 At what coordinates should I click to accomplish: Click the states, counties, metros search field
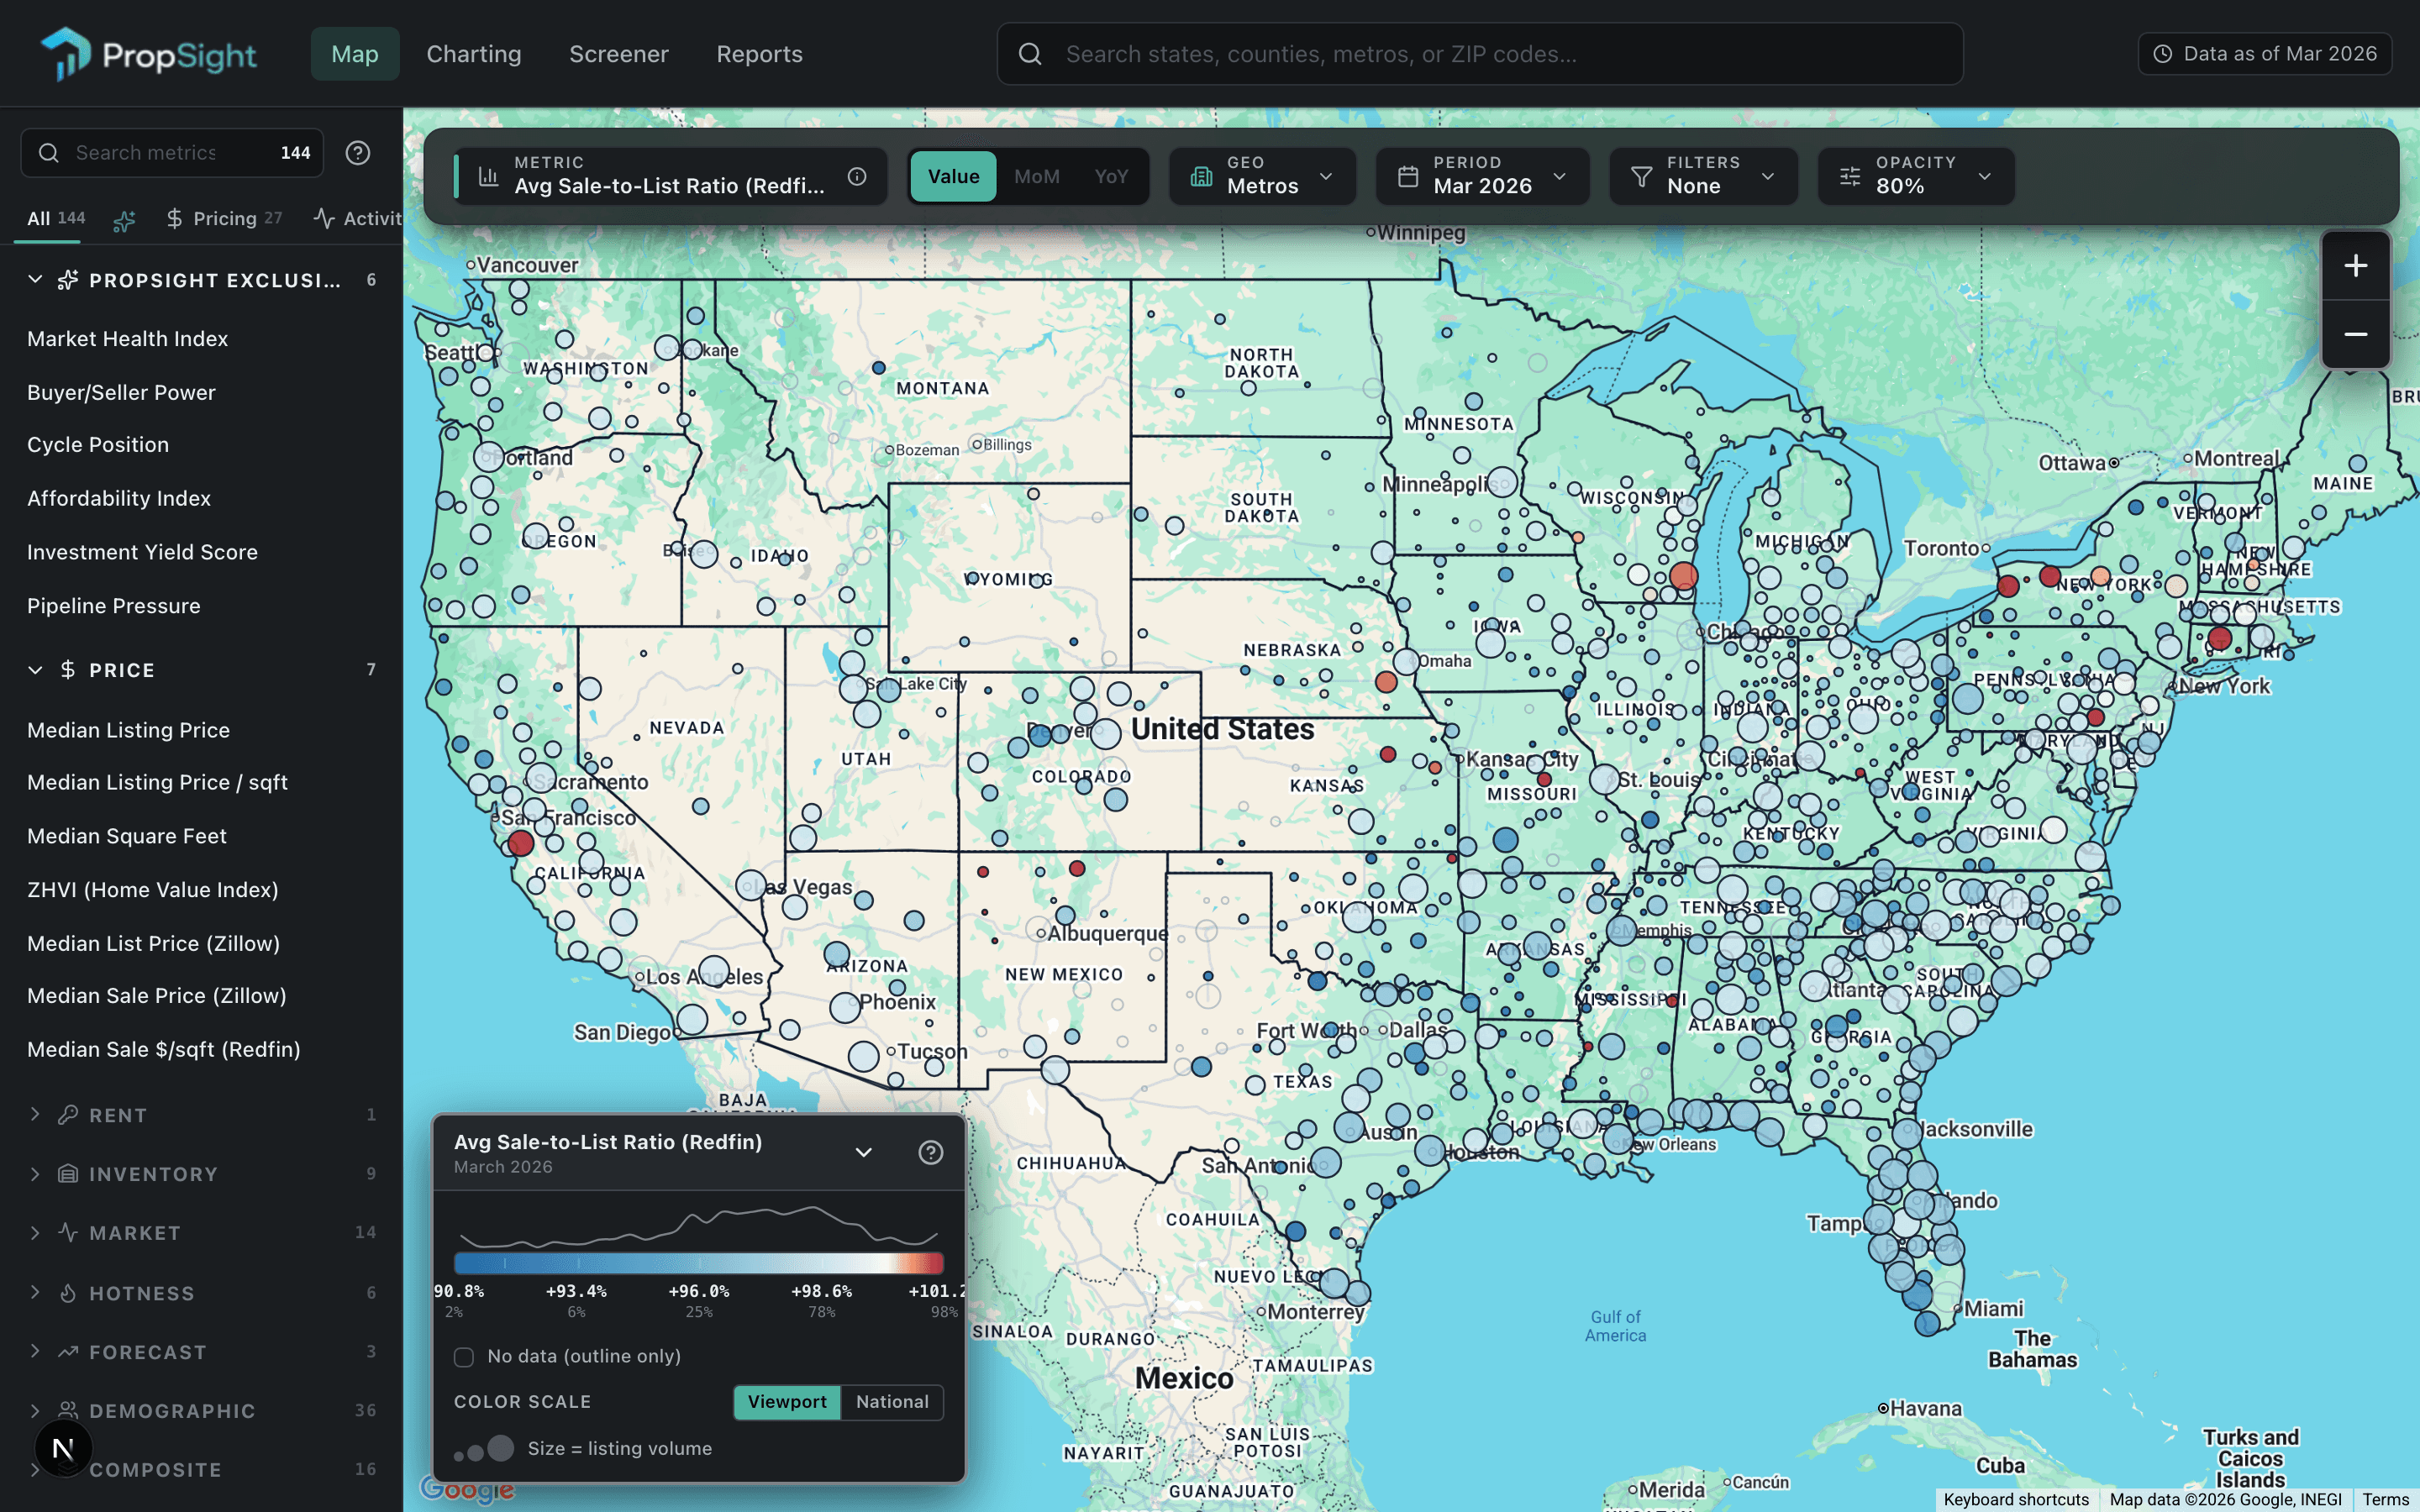click(x=1480, y=54)
